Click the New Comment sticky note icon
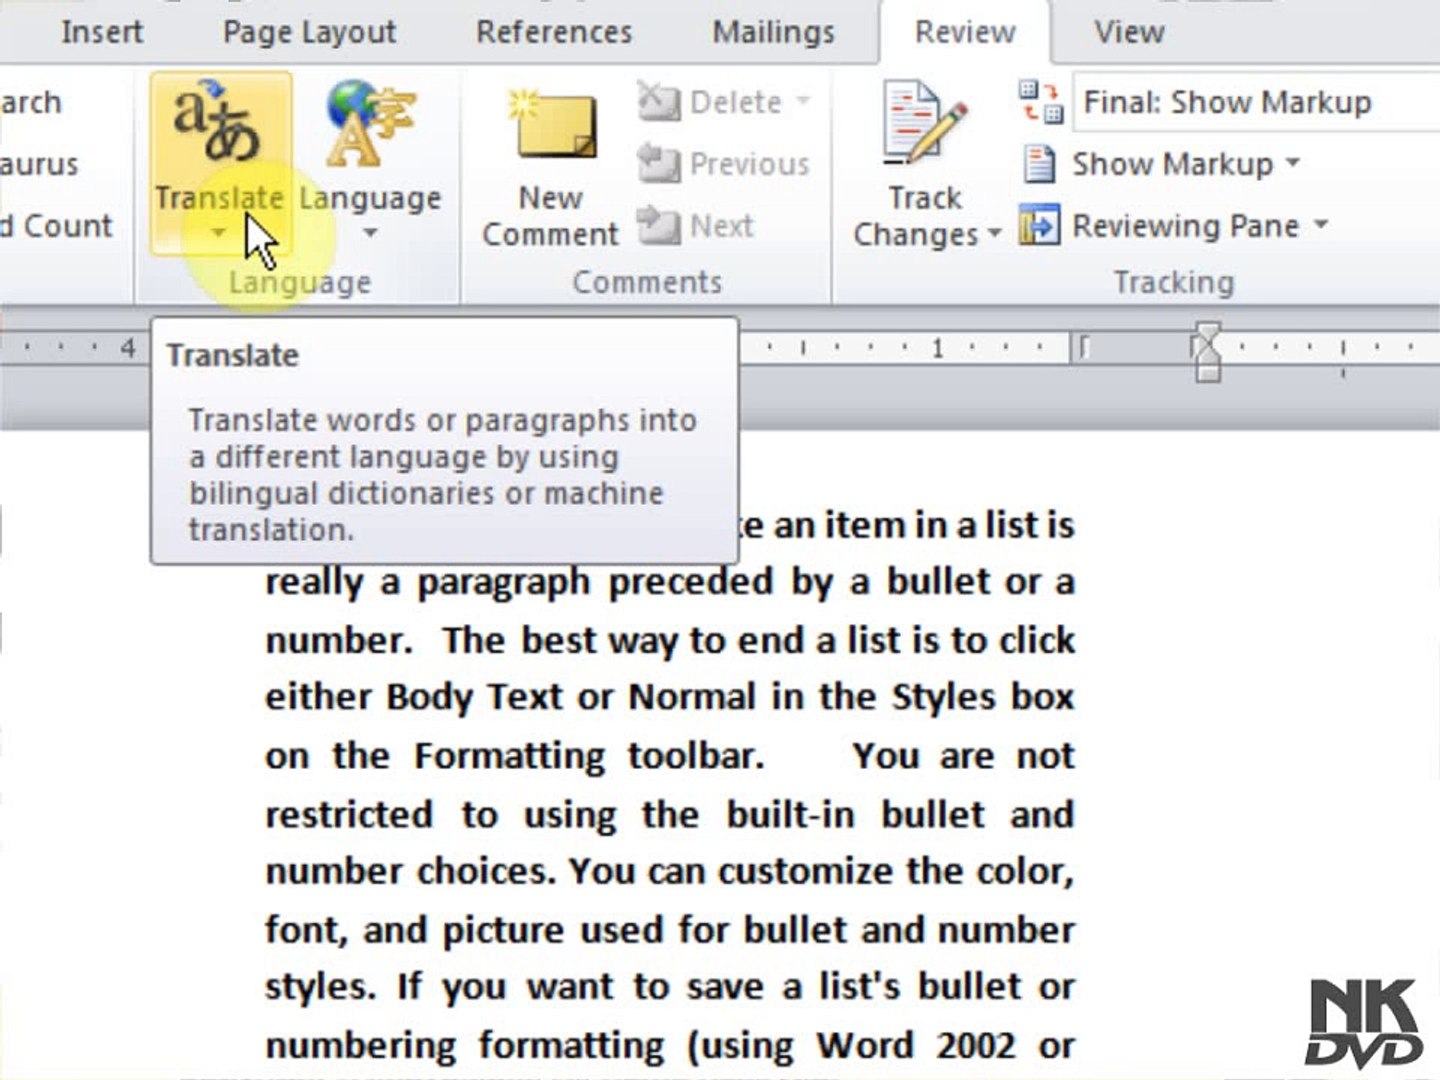The height and width of the screenshot is (1080, 1440). (x=551, y=126)
